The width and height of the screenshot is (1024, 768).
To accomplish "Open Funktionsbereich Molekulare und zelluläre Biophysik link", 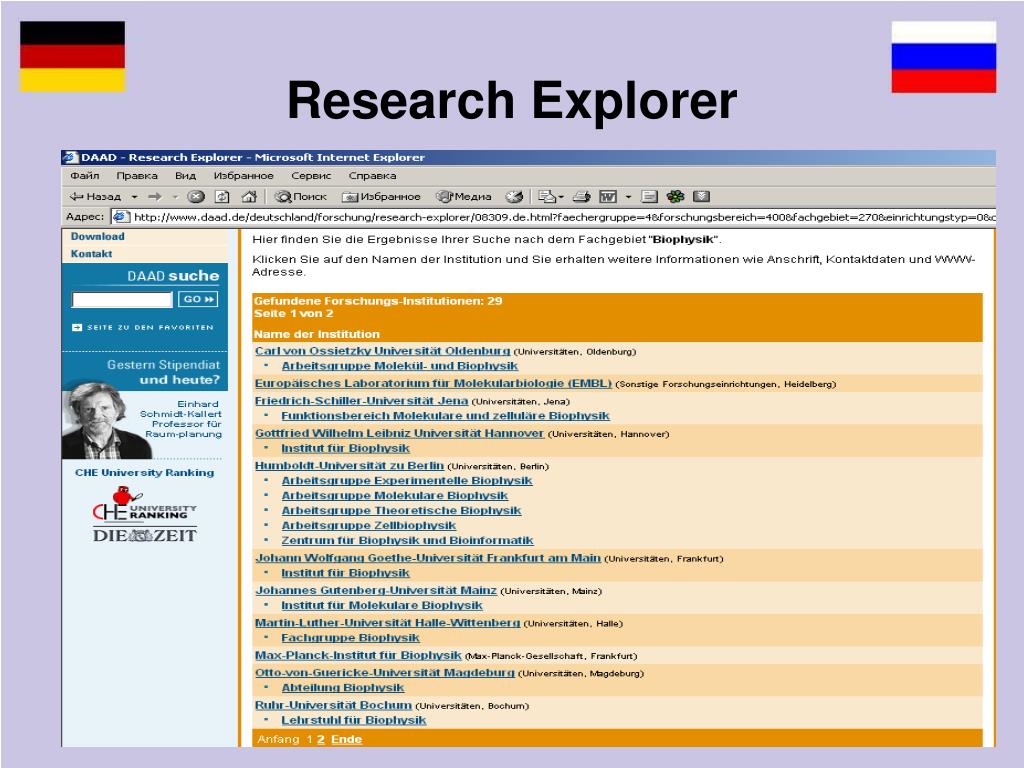I will click(445, 415).
